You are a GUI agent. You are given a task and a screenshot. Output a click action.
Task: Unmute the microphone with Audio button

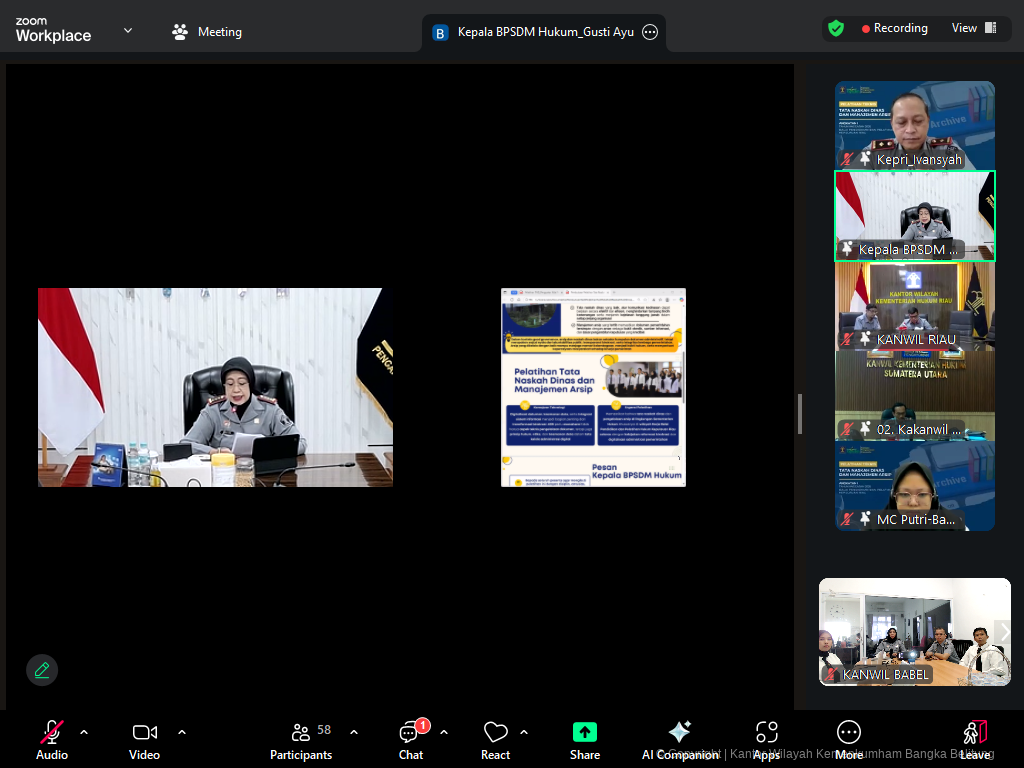tap(52, 740)
